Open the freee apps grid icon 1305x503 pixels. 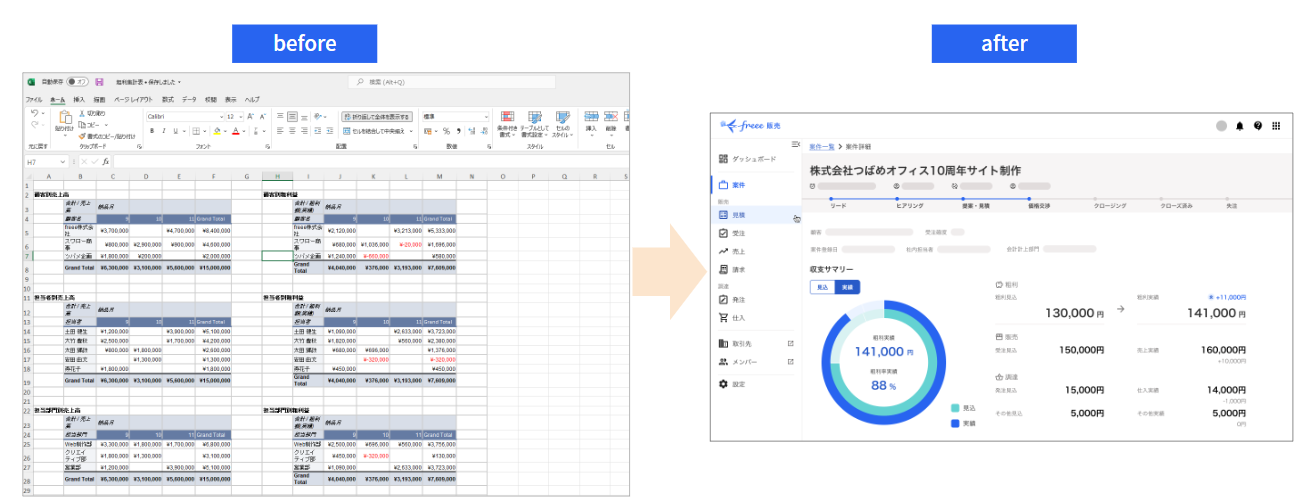tap(1276, 126)
